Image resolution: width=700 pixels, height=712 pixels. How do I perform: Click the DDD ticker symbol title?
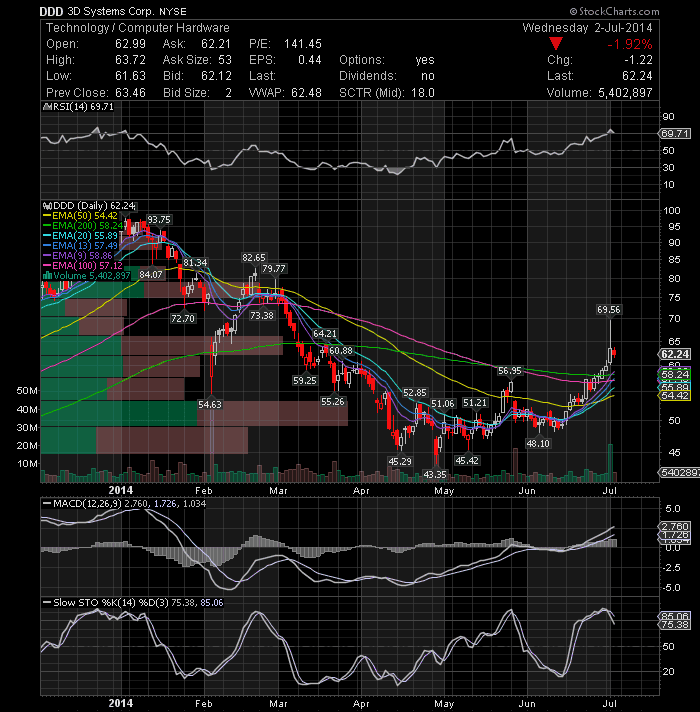click(x=51, y=11)
